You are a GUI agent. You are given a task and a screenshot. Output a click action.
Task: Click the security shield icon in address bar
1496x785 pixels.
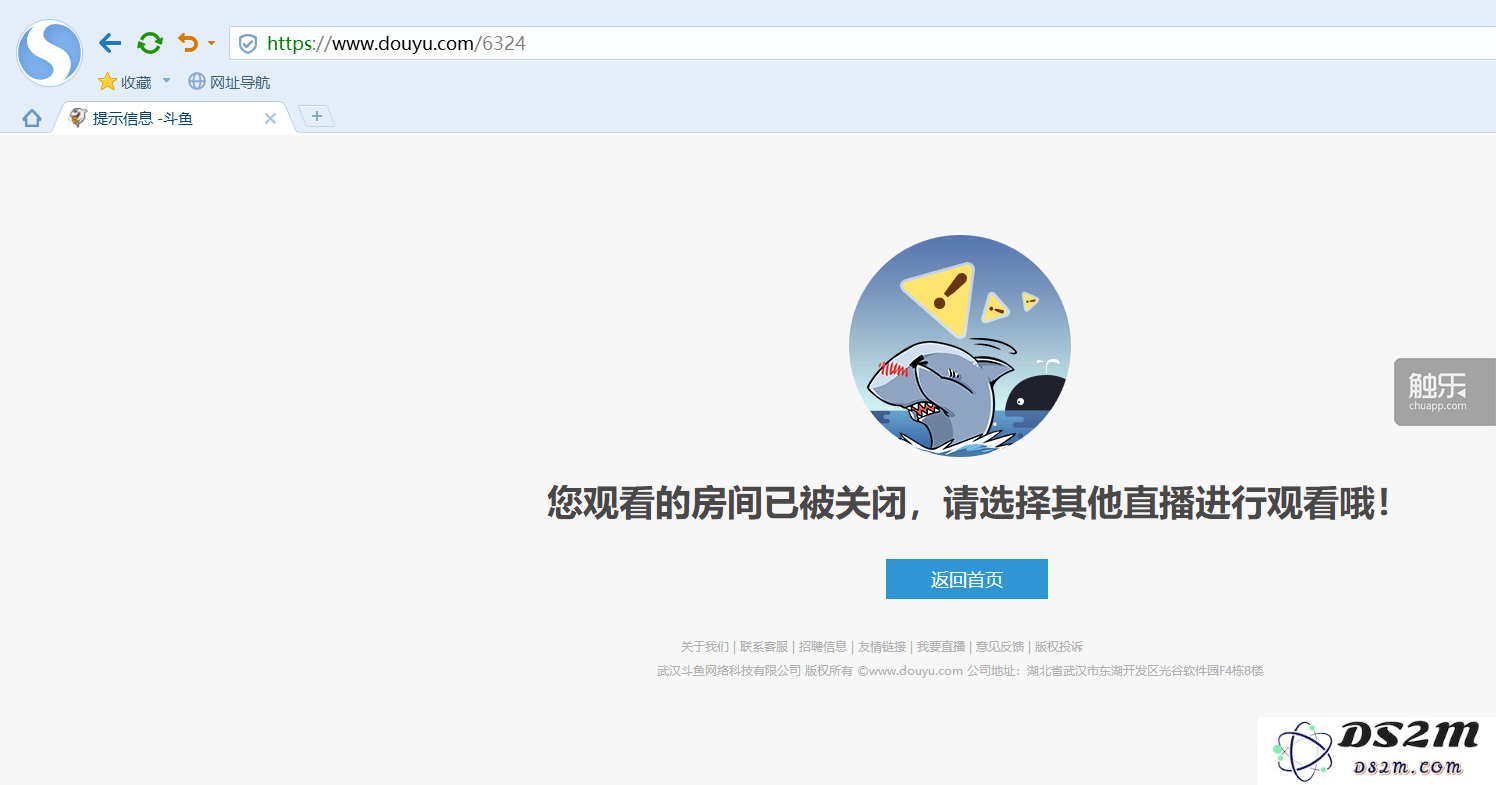coord(248,44)
